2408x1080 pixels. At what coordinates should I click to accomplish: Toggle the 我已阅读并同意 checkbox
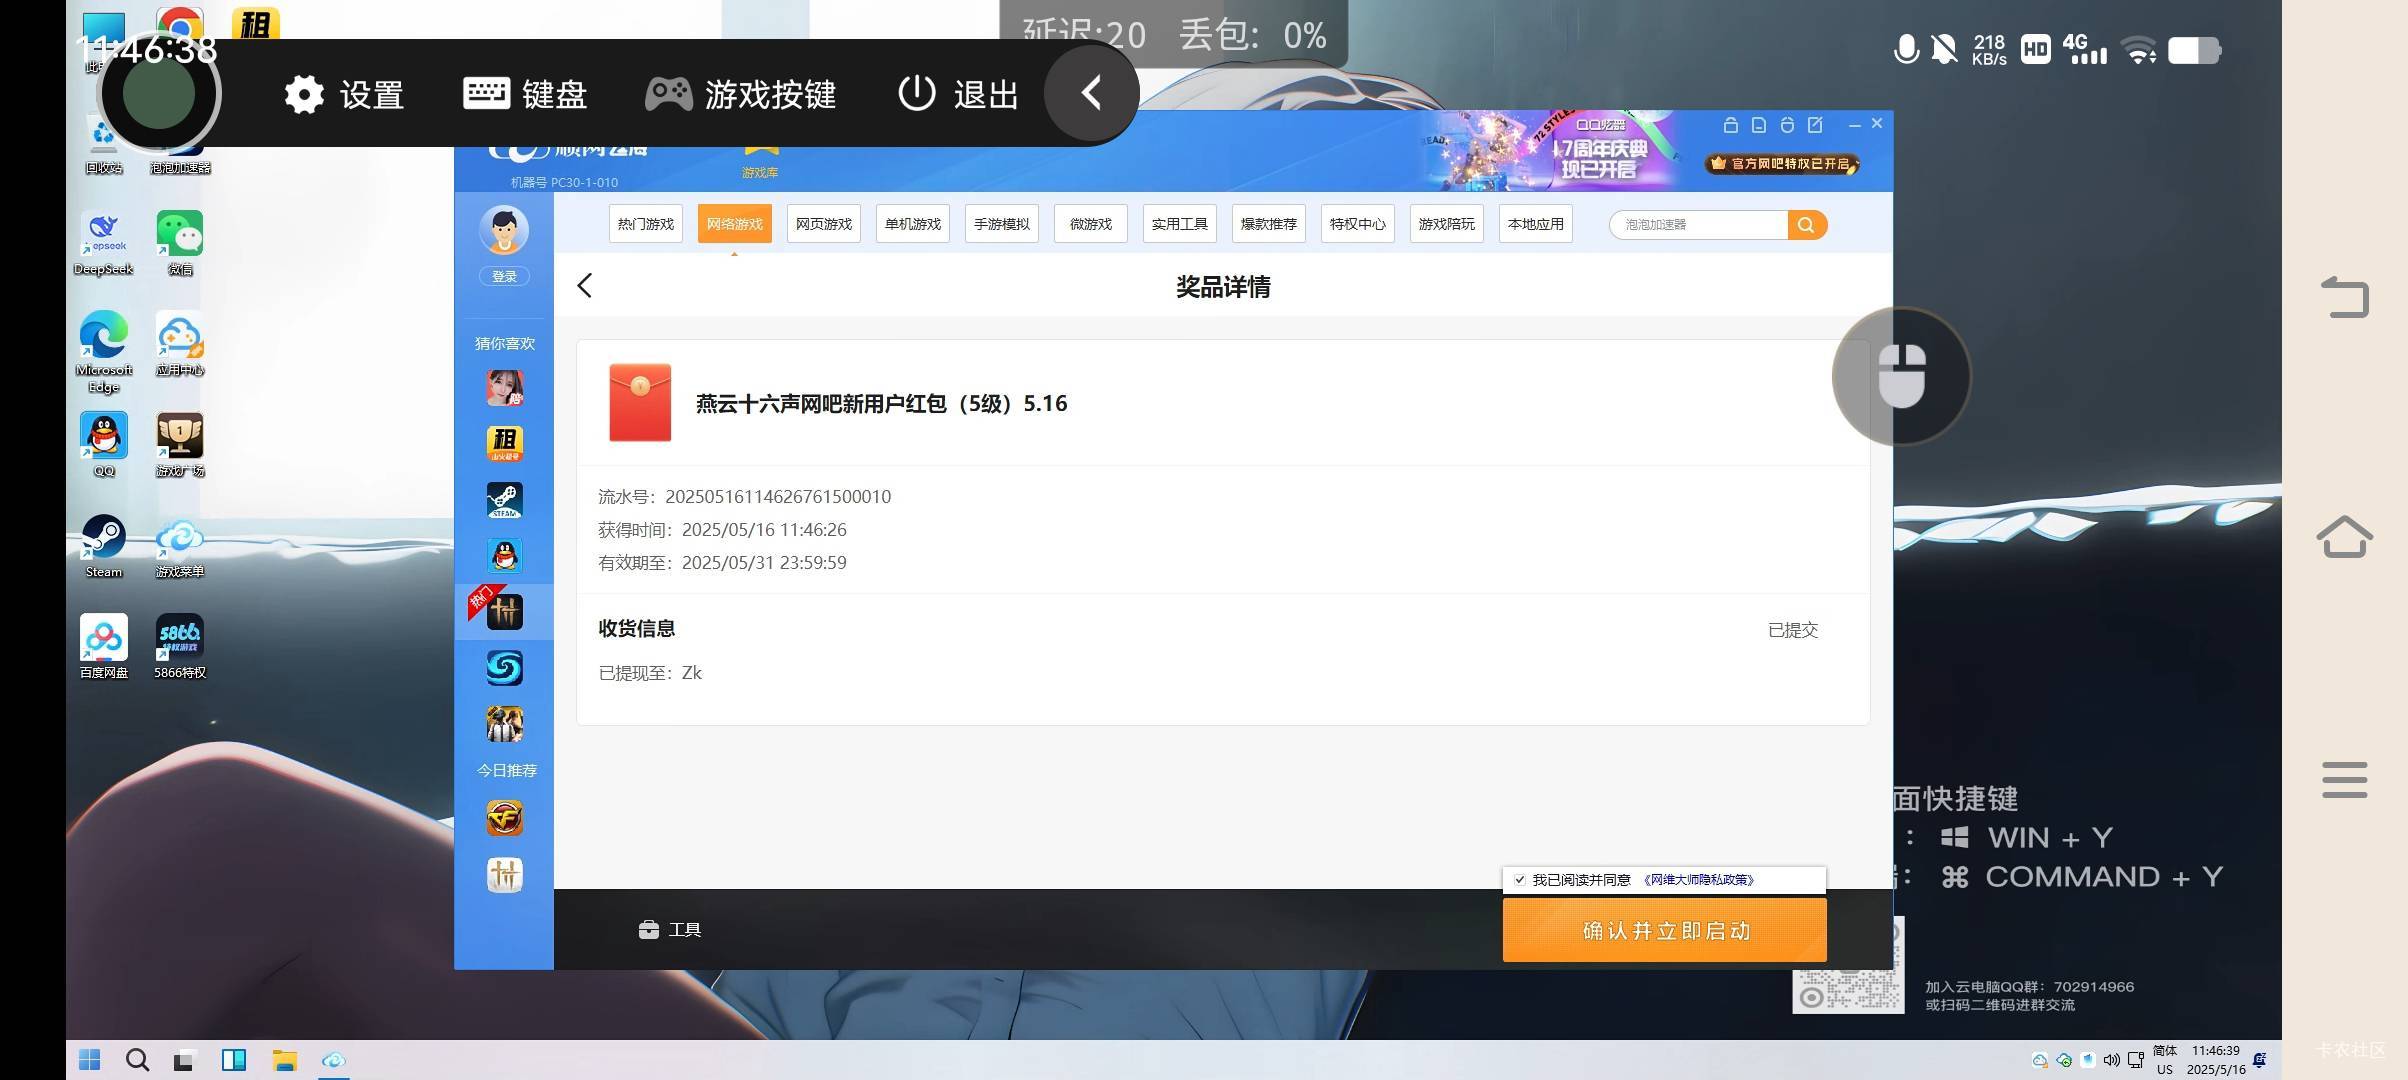click(1520, 880)
